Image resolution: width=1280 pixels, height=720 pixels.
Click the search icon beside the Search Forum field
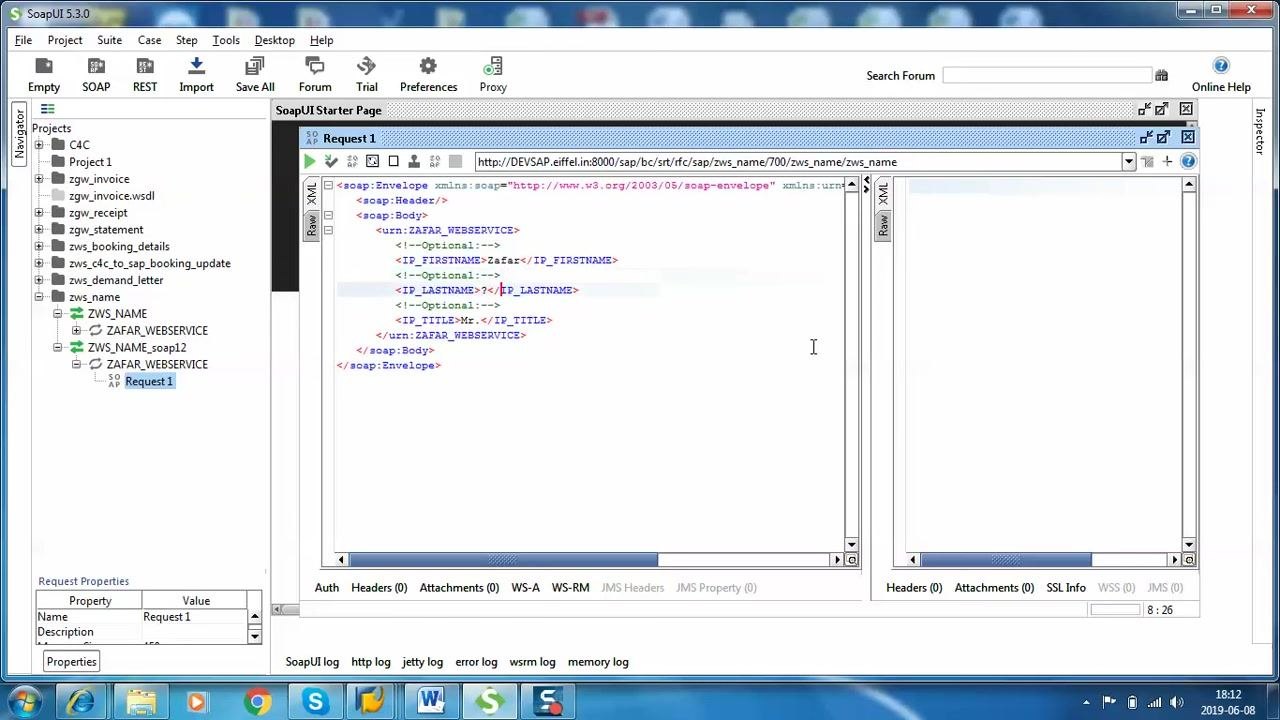click(x=1161, y=76)
